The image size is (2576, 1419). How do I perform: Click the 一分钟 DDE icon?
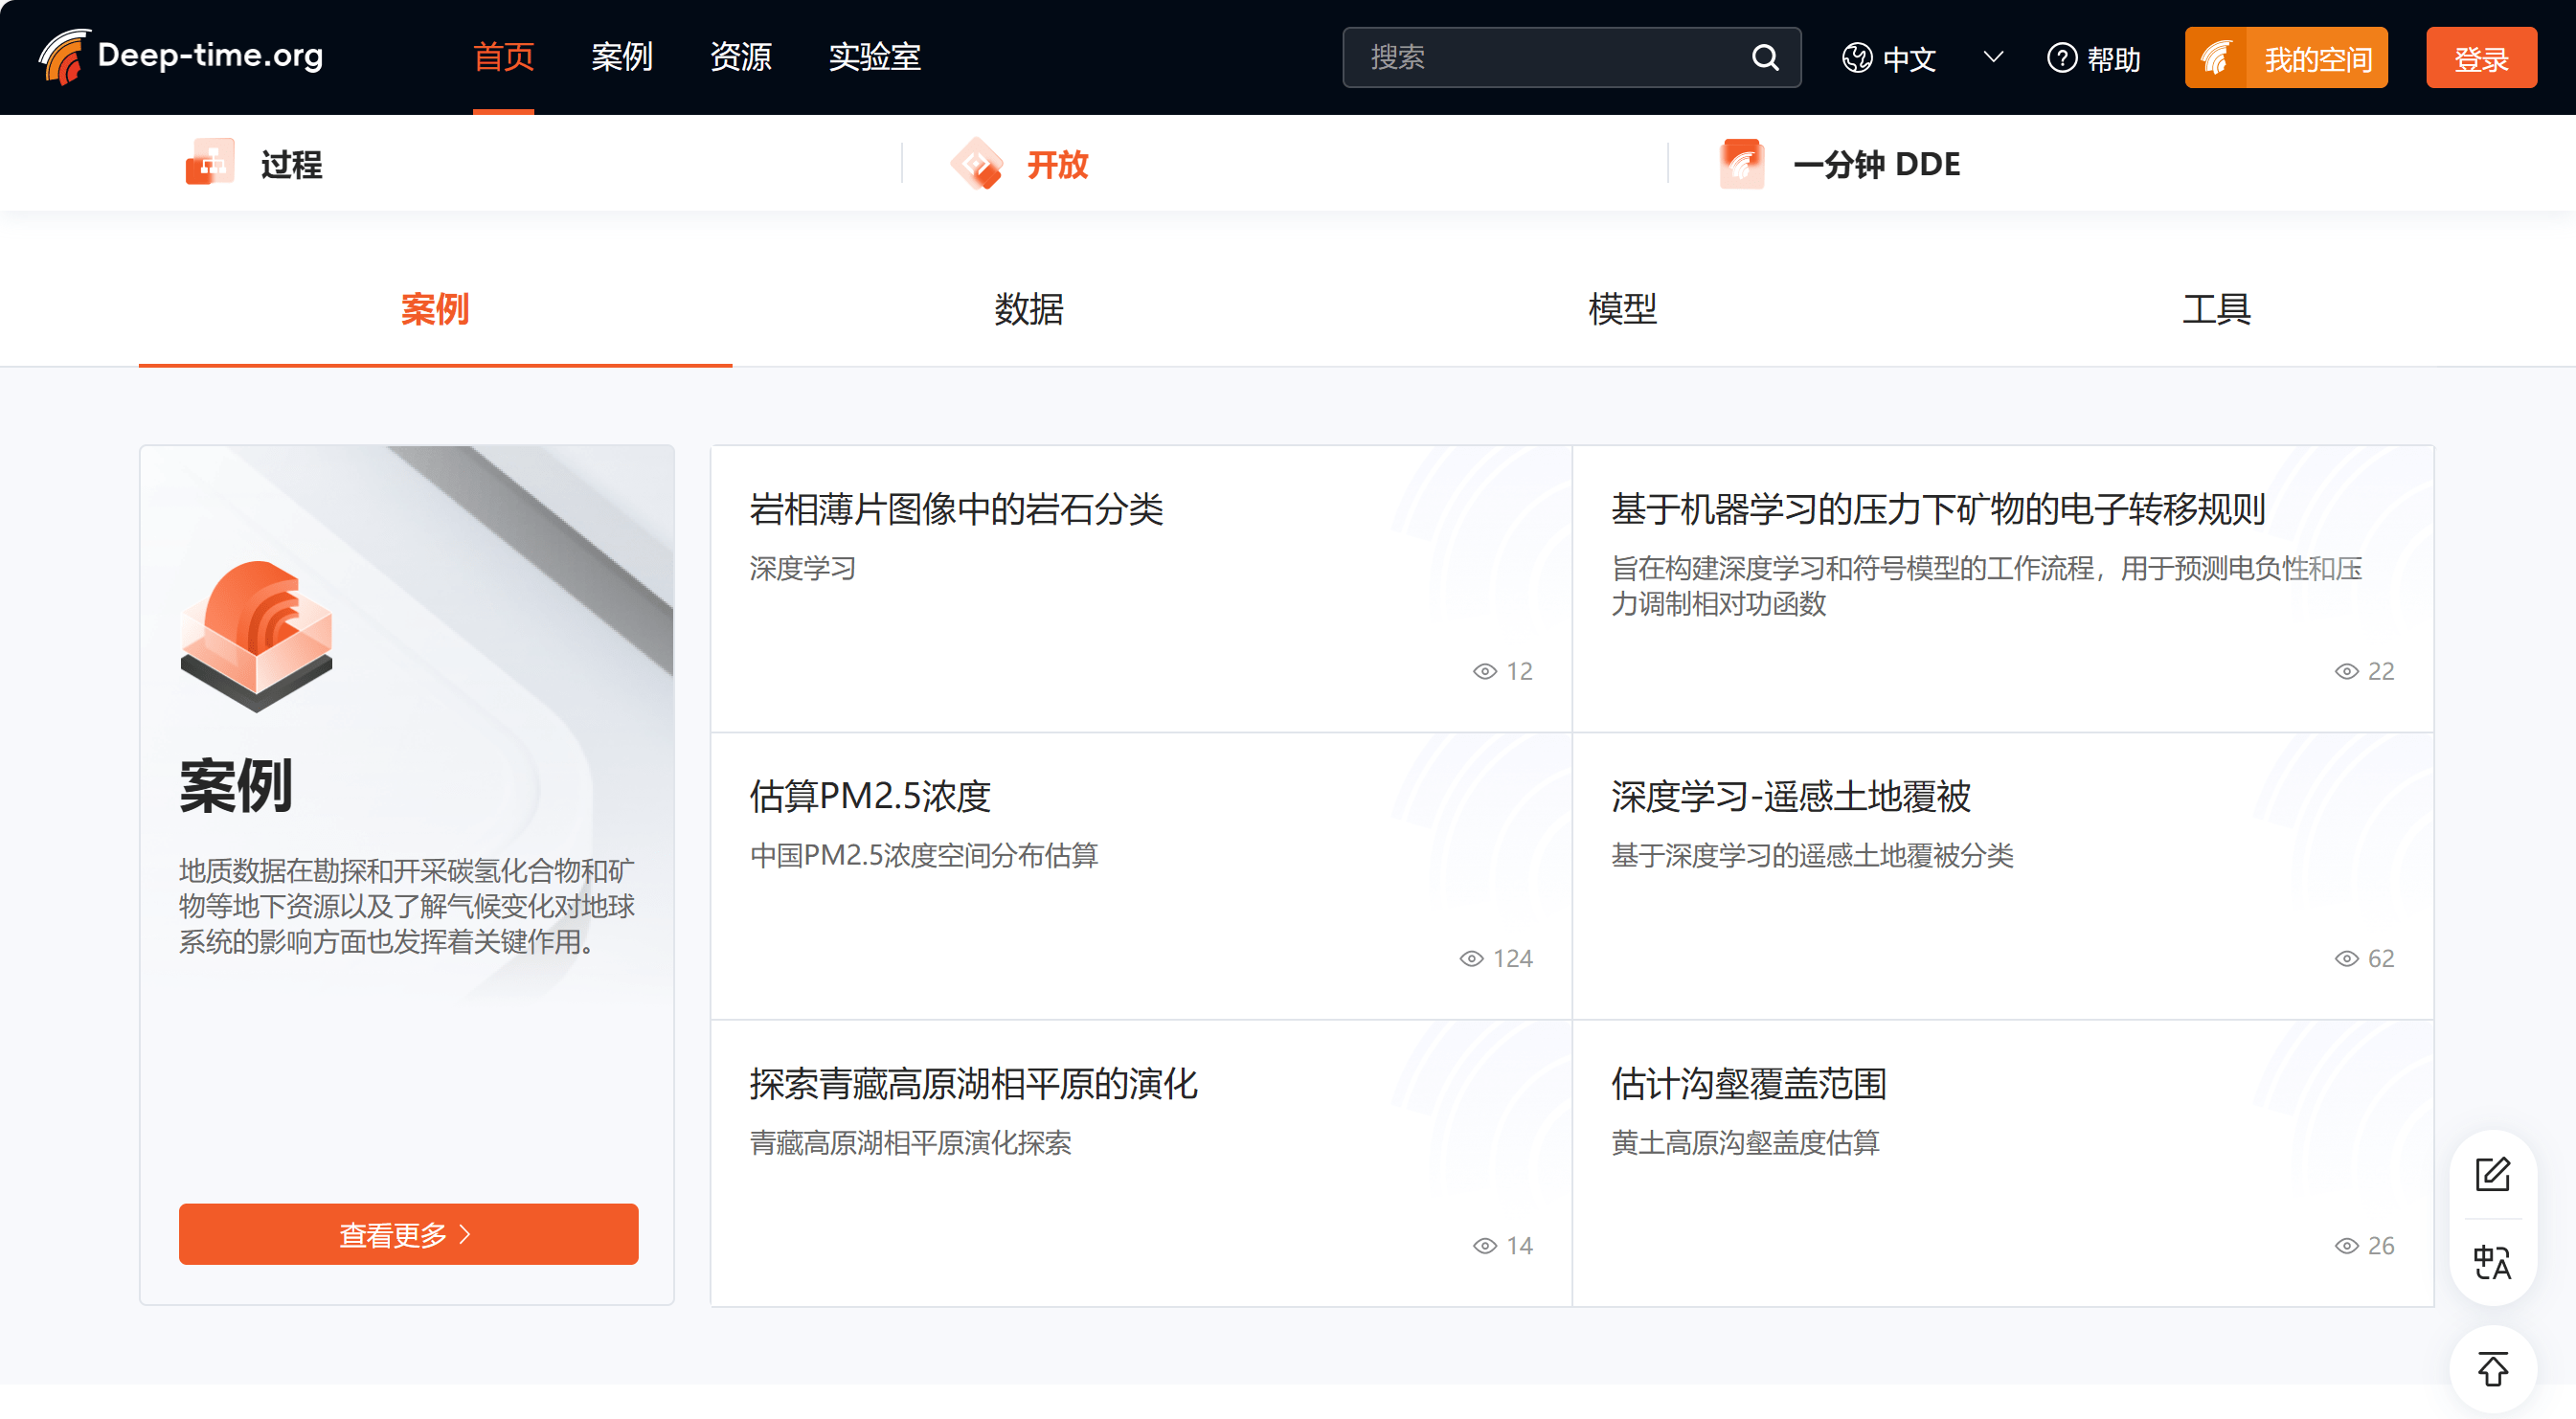(1741, 164)
